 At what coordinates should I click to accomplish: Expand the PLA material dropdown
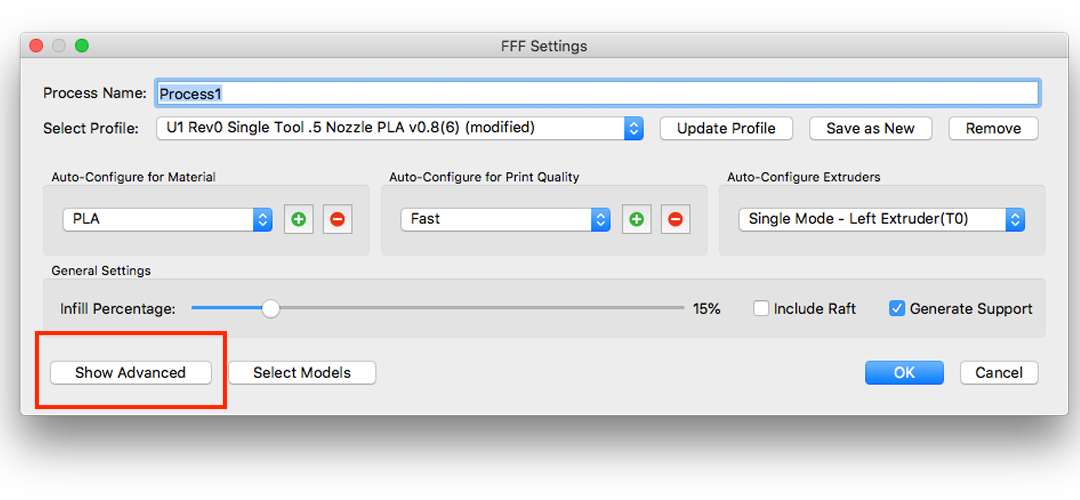pyautogui.click(x=167, y=219)
